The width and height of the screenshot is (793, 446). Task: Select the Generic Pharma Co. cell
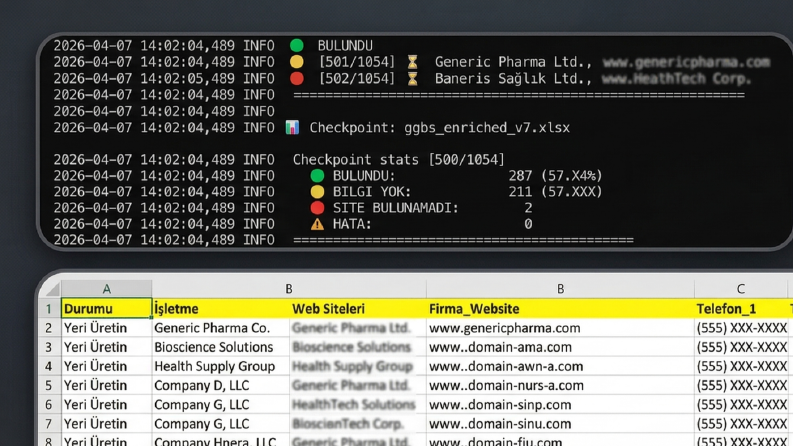point(221,328)
